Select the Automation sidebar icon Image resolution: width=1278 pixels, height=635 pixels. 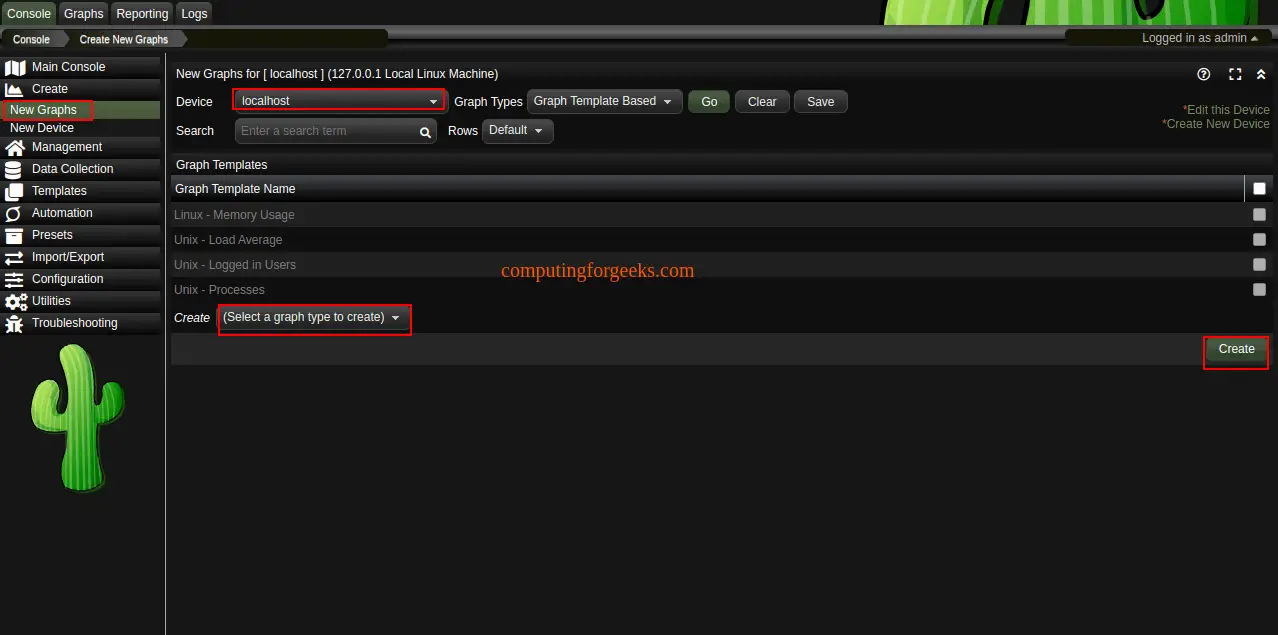(x=14, y=213)
